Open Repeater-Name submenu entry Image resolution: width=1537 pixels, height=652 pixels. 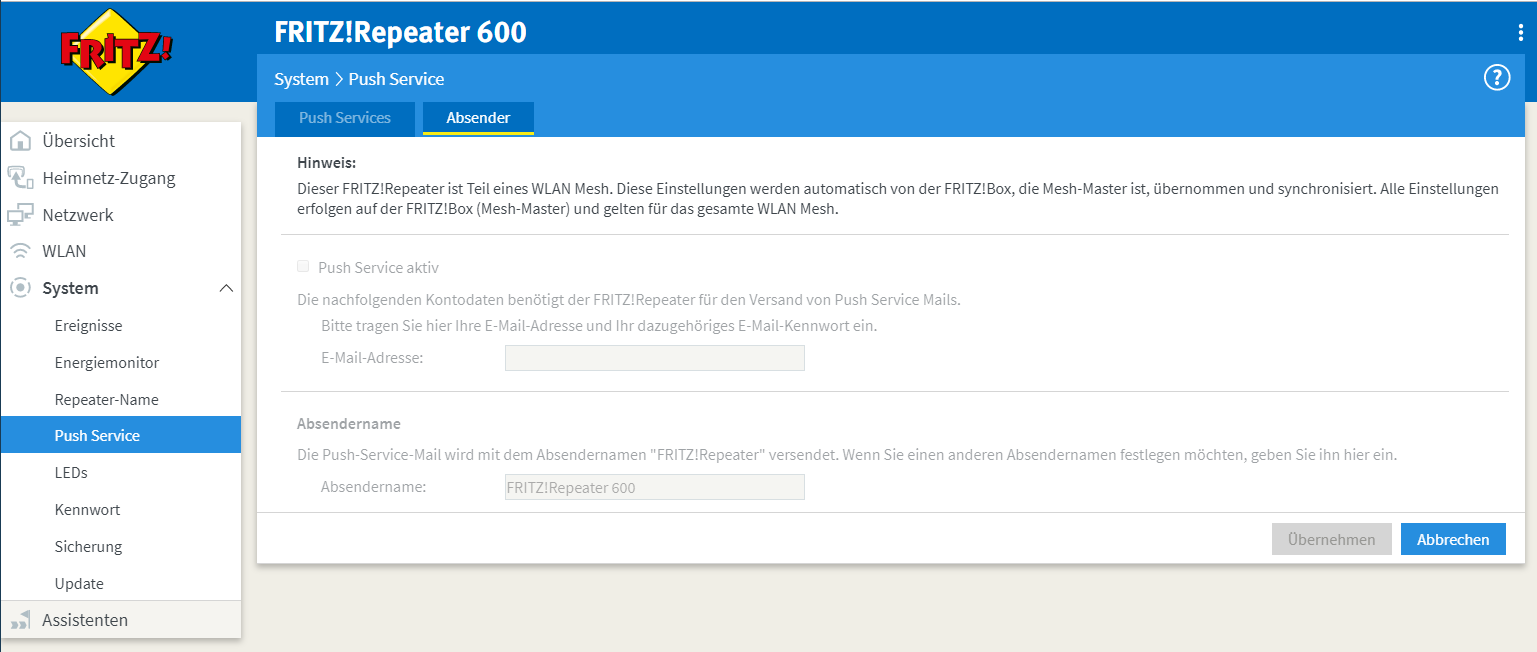click(106, 400)
